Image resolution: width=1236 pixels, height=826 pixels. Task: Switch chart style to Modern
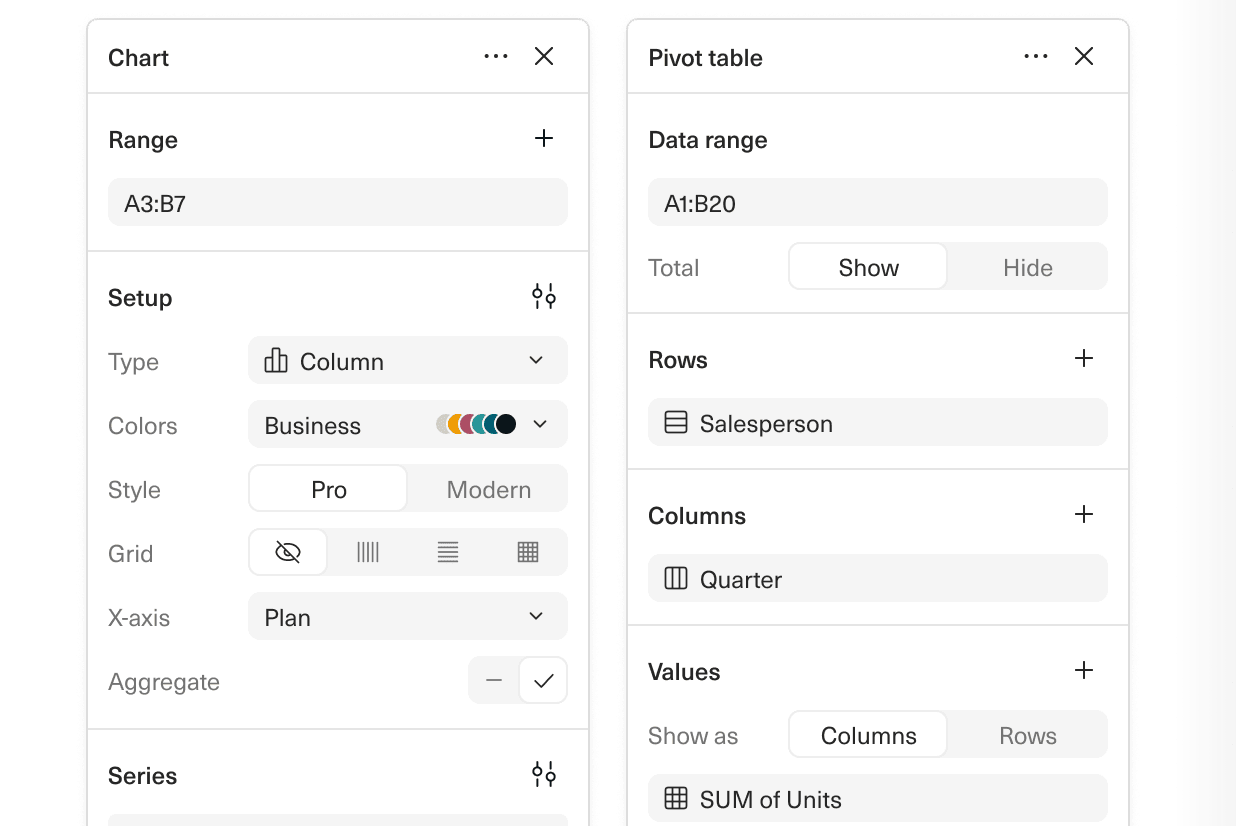pos(488,489)
